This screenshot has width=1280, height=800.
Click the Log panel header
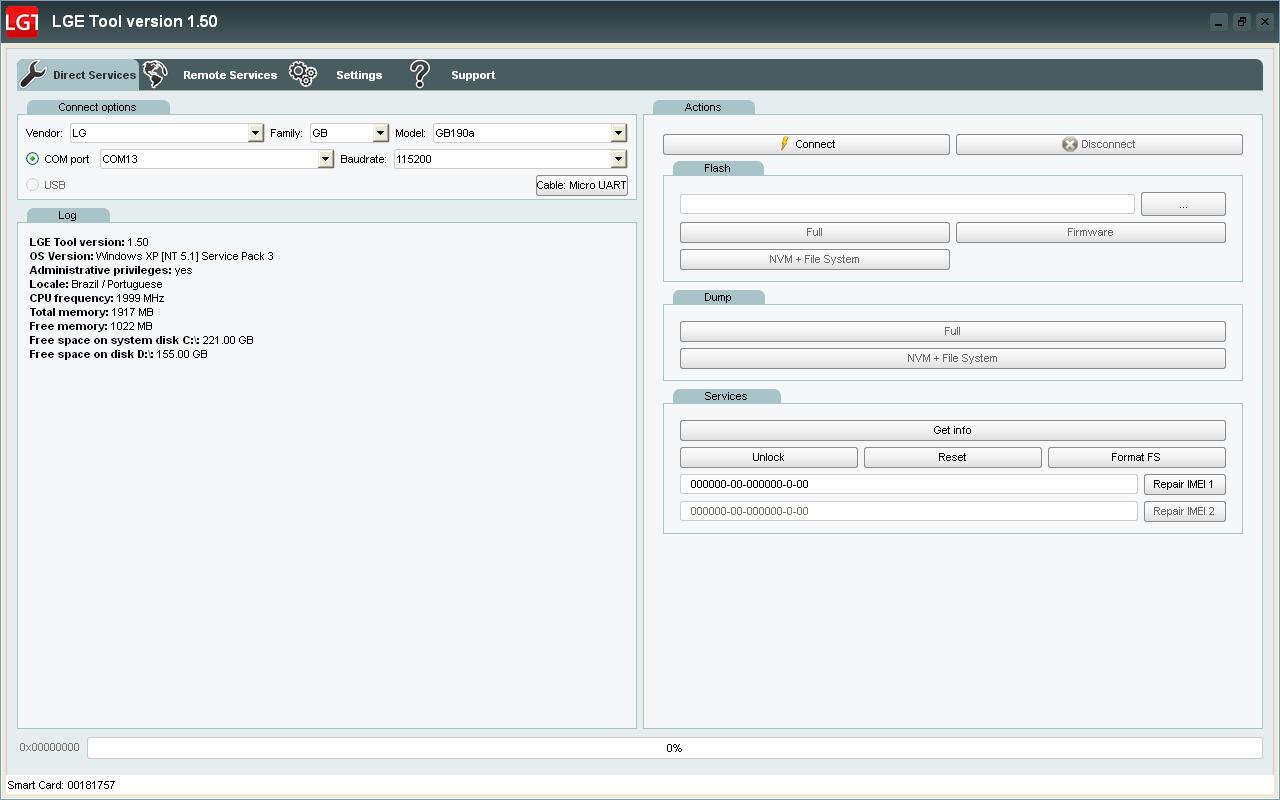[x=67, y=215]
